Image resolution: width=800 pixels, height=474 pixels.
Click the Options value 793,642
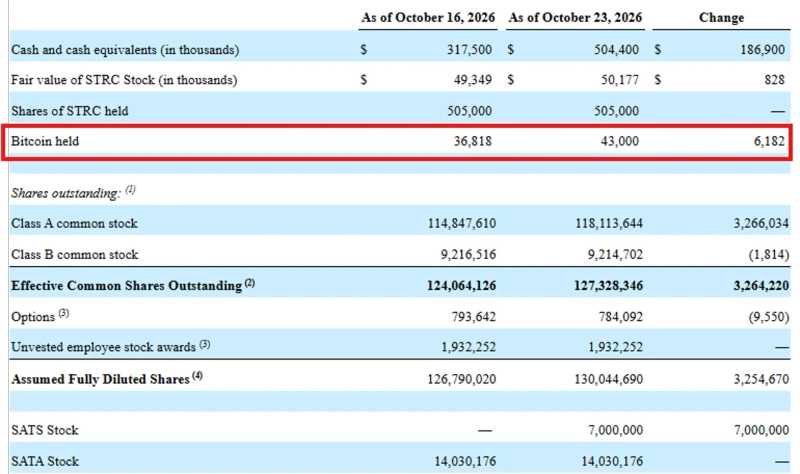(x=474, y=317)
